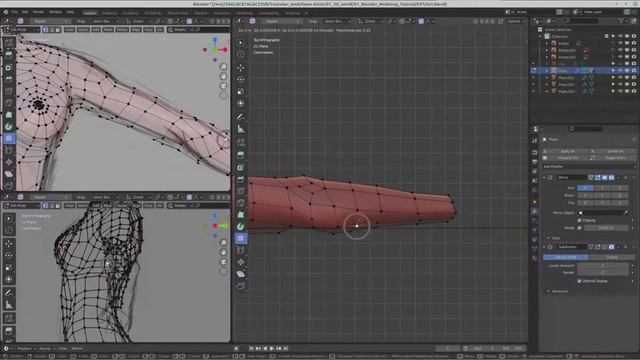Viewport: 640px width, 360px height.
Task: Toggle Mirror Bisect Z button
Action: point(620,195)
